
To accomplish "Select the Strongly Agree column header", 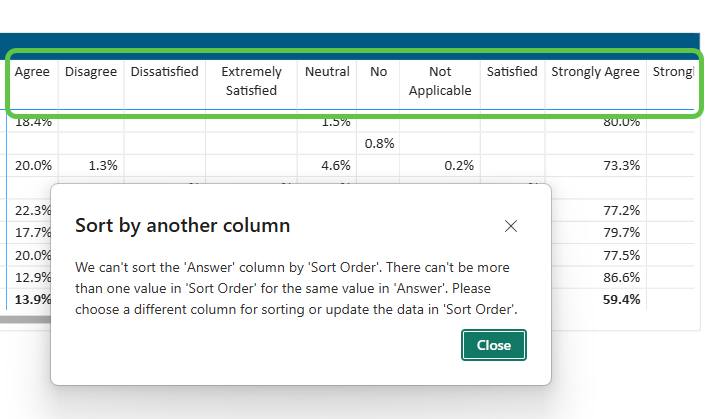I will click(595, 72).
